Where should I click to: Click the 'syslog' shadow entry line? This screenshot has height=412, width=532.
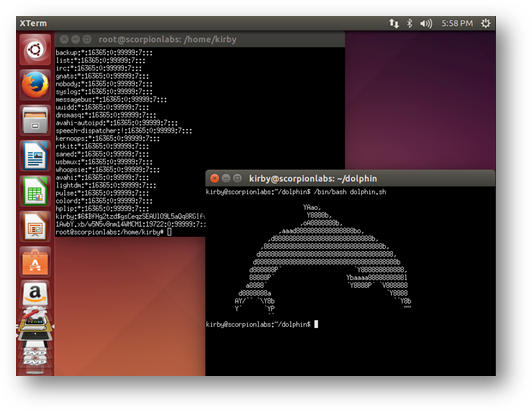click(x=104, y=92)
